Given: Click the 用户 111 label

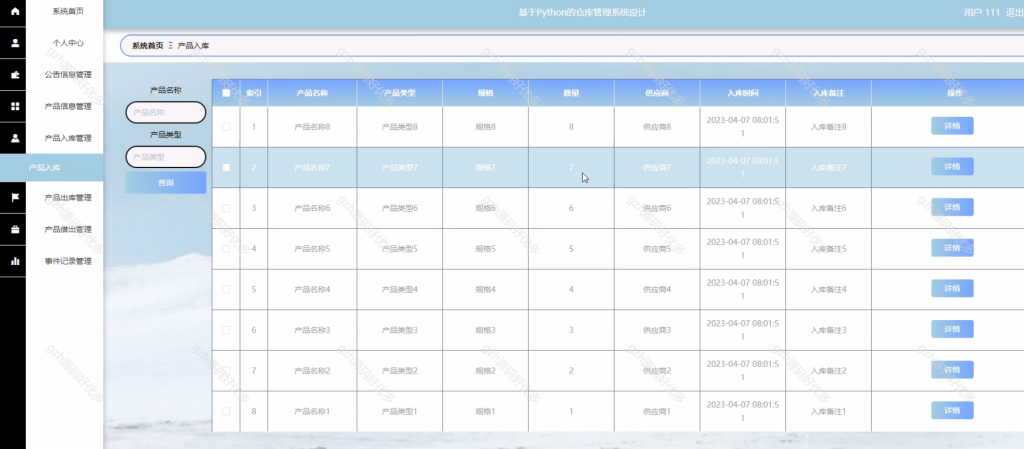Looking at the screenshot, I should 982,12.
